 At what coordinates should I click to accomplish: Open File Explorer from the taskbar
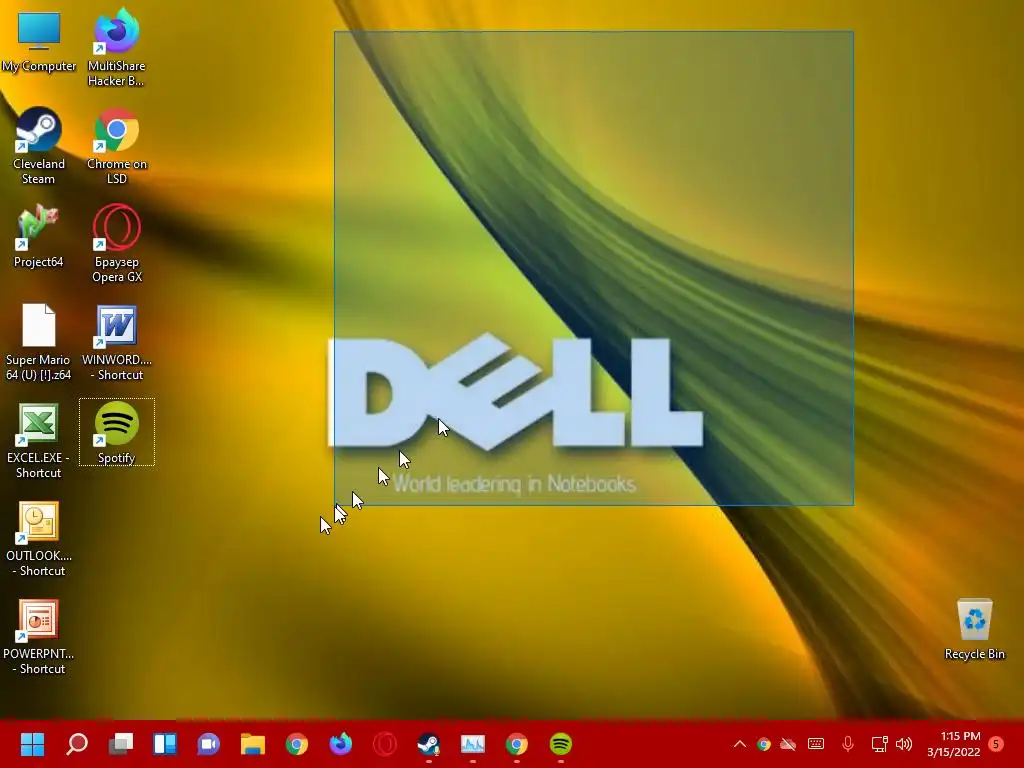coord(253,744)
